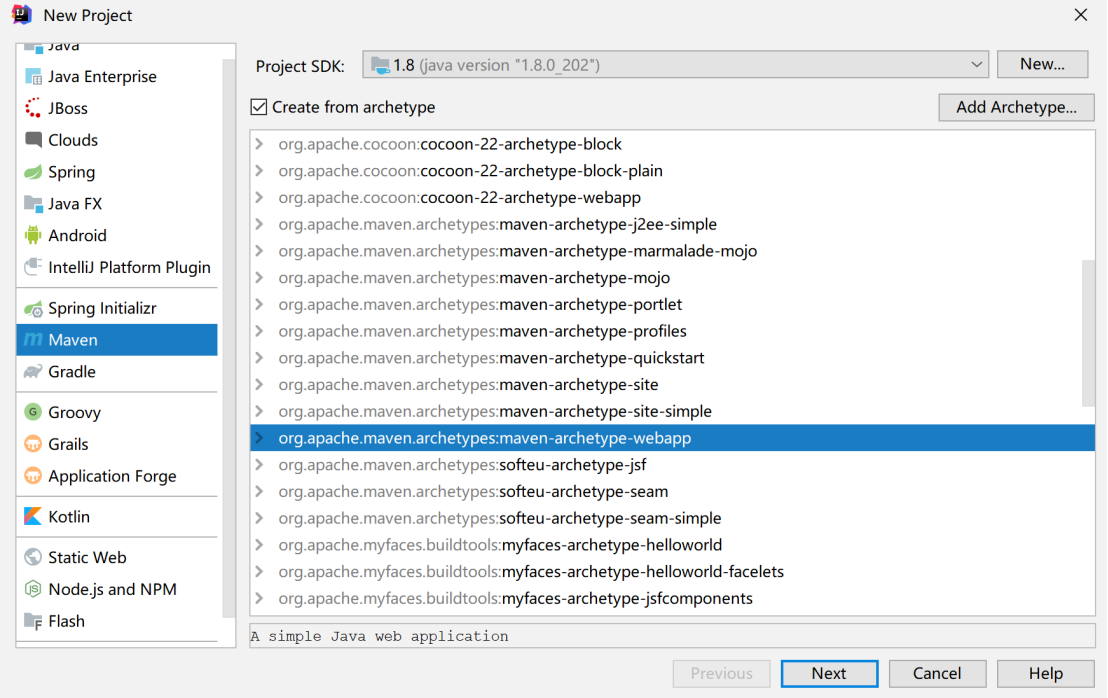The width and height of the screenshot is (1108, 698).
Task: Click the orange Grails icon
Action: [33, 444]
